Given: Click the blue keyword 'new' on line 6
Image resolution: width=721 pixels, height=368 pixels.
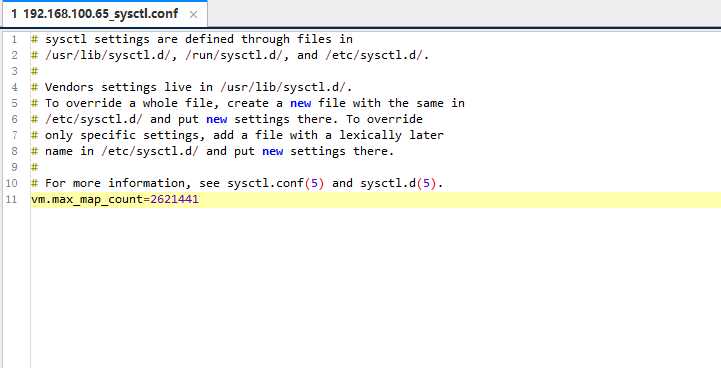Looking at the screenshot, I should [x=217, y=119].
